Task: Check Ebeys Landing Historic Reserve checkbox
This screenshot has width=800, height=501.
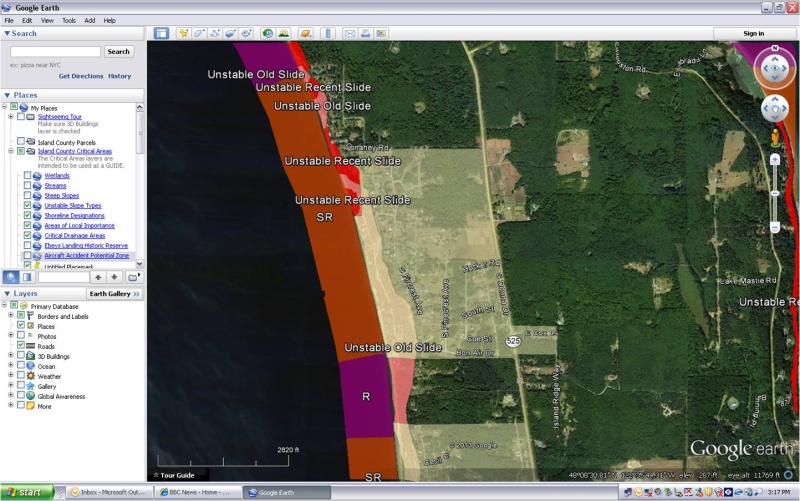Action: [28, 245]
